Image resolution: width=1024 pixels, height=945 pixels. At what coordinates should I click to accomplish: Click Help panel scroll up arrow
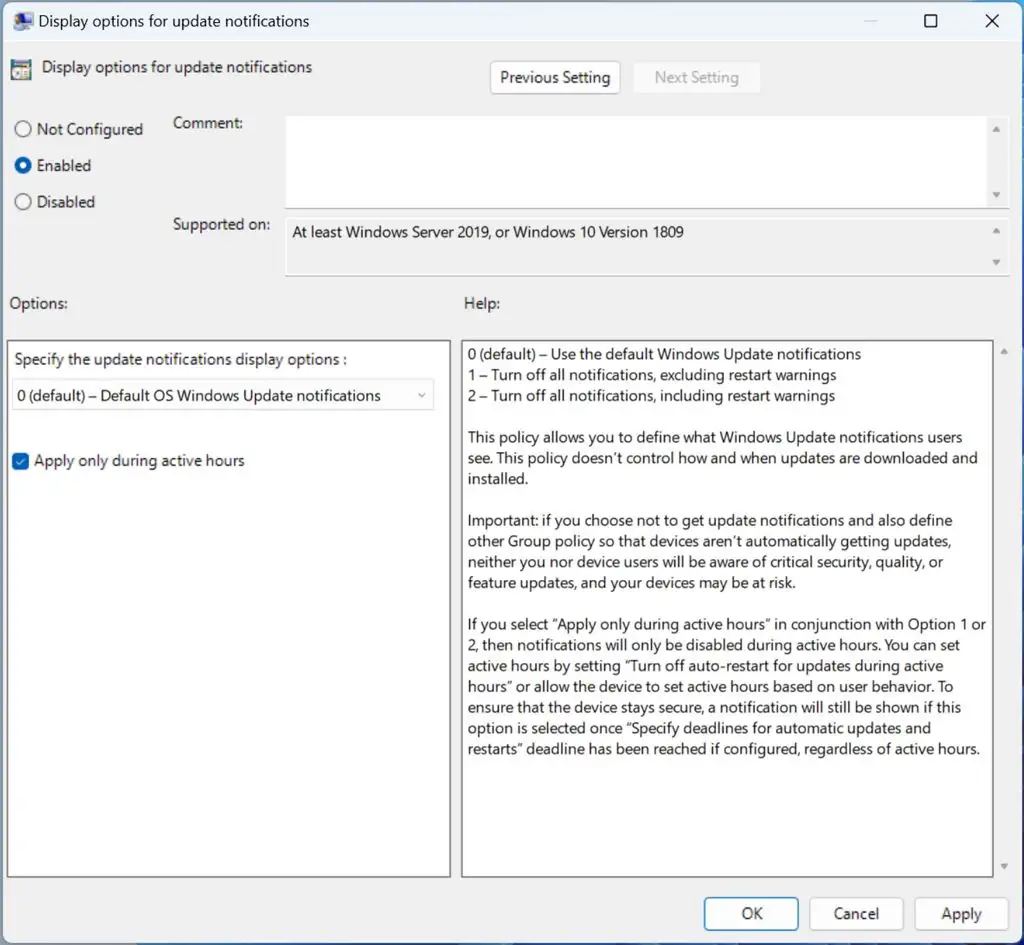point(1003,352)
